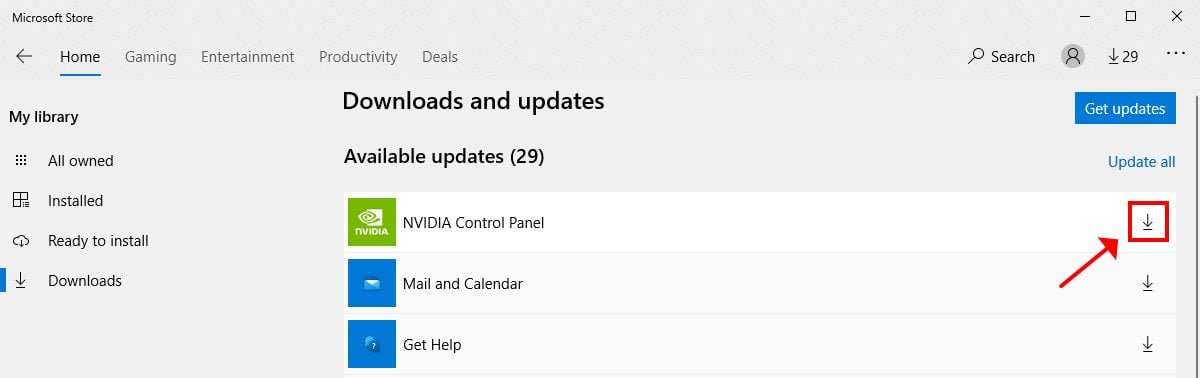Open the Deals tab
Screen dimensions: 1200x378
pos(440,57)
